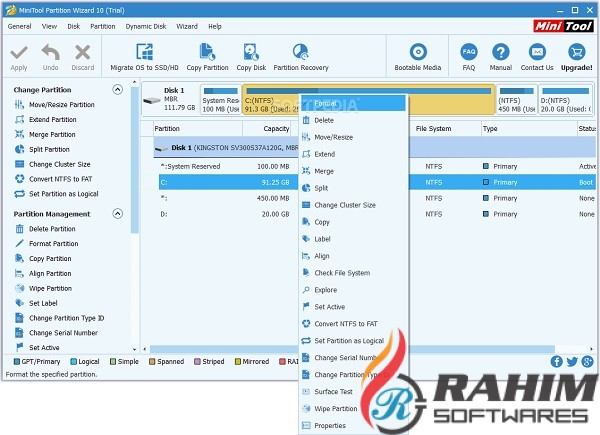600x435 pixels.
Task: Choose Change Serial Number in sidebar
Action: point(56,333)
